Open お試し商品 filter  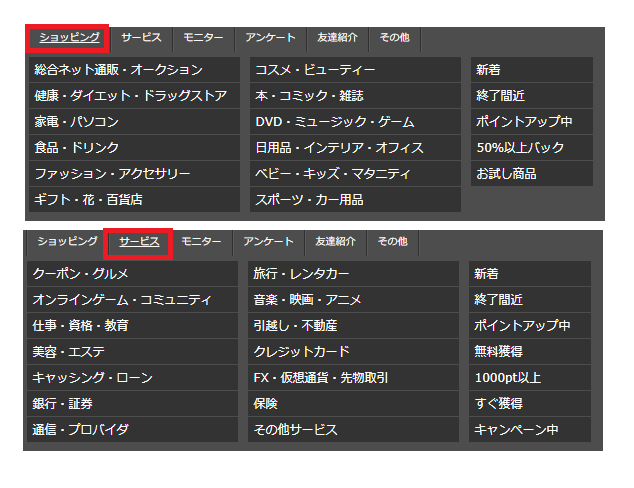point(532,173)
